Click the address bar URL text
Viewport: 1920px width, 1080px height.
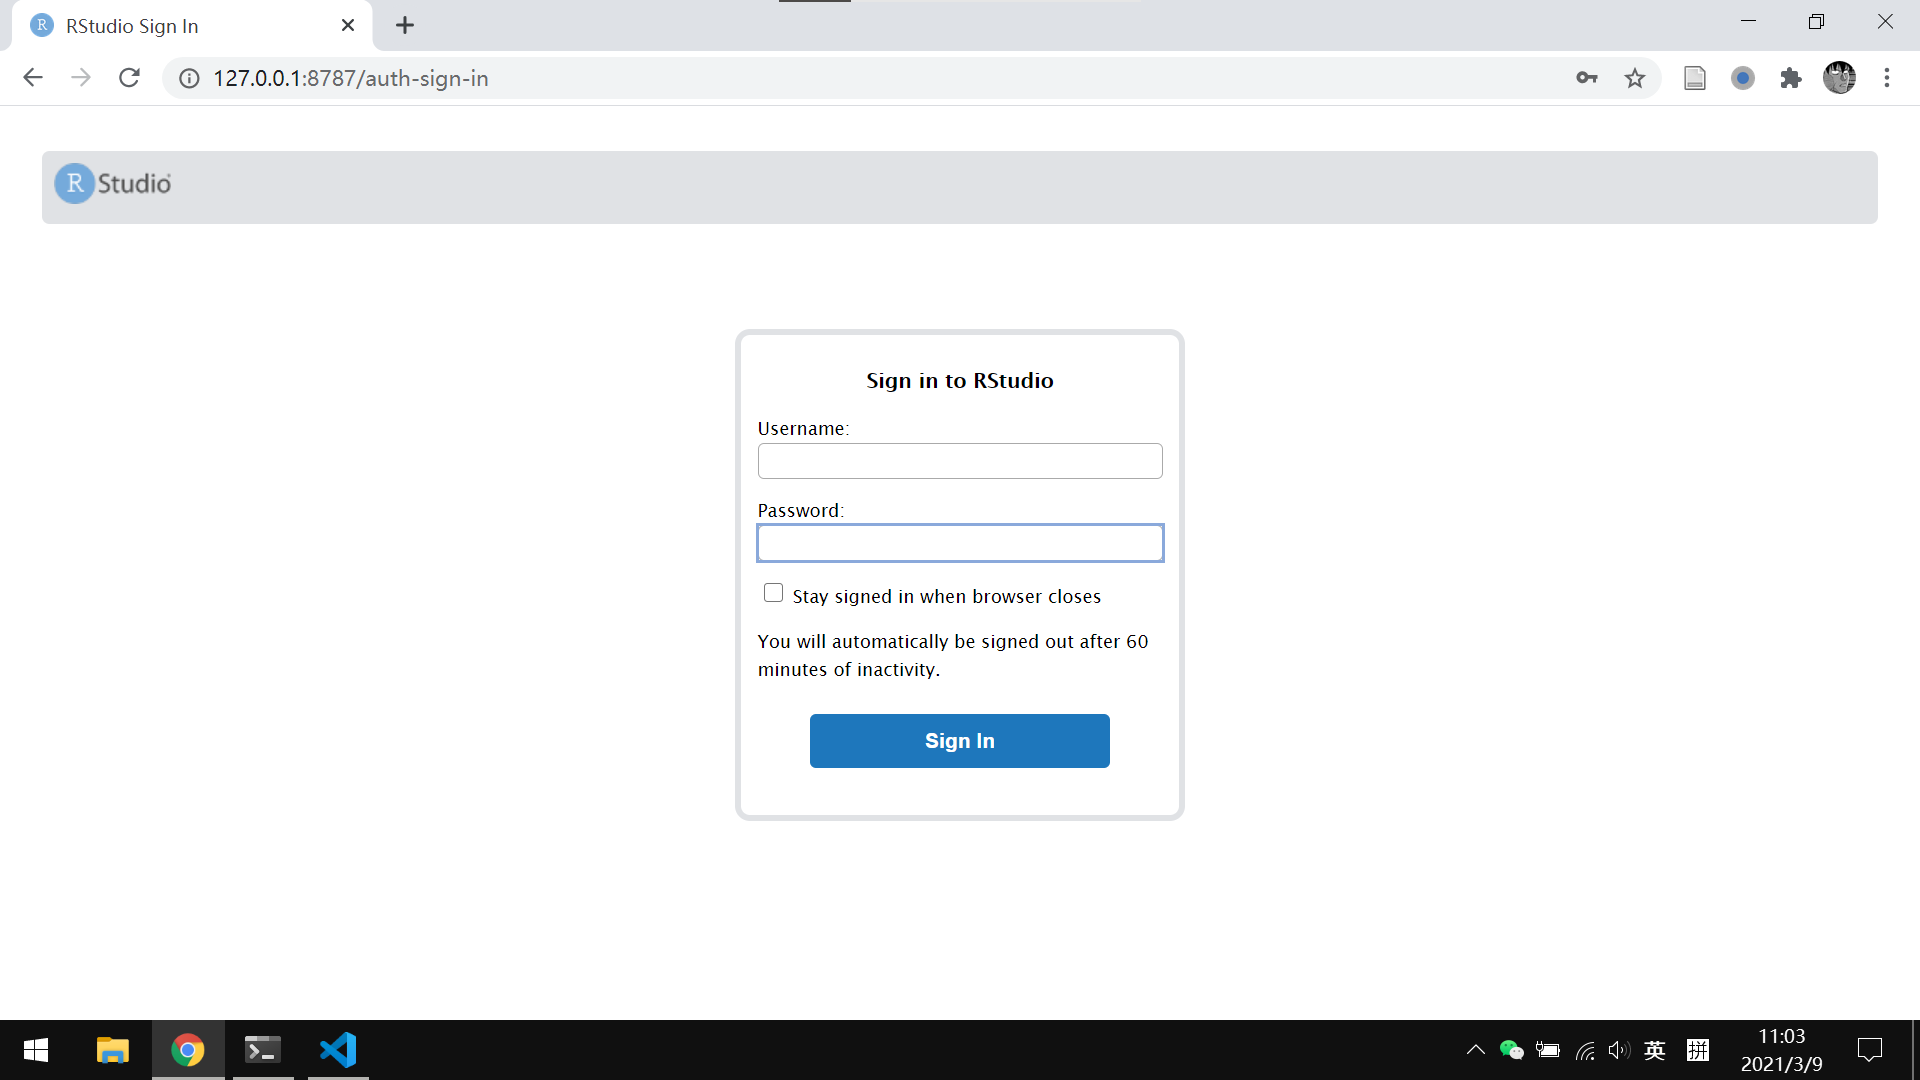tap(351, 78)
